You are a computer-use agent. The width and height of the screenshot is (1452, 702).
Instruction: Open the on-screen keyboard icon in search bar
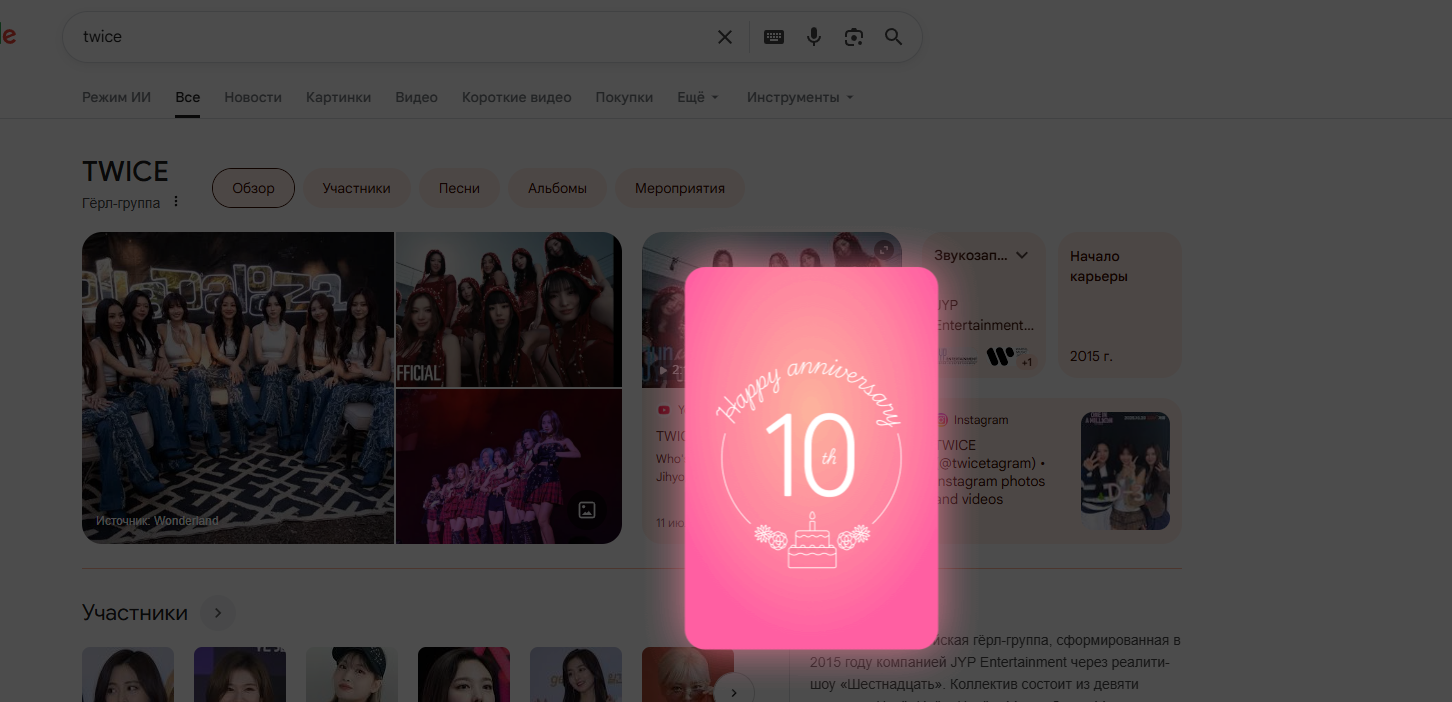tap(774, 37)
